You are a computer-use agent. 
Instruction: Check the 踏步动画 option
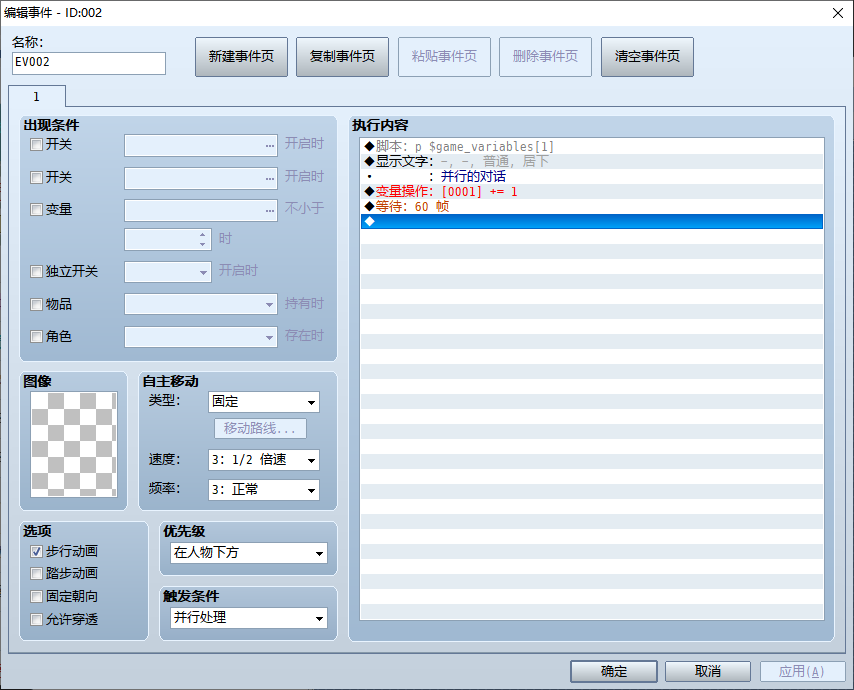point(36,573)
